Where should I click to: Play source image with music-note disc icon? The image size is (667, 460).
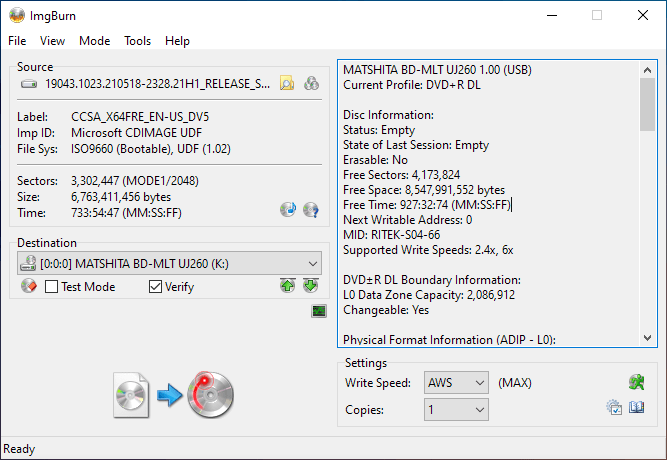point(288,209)
